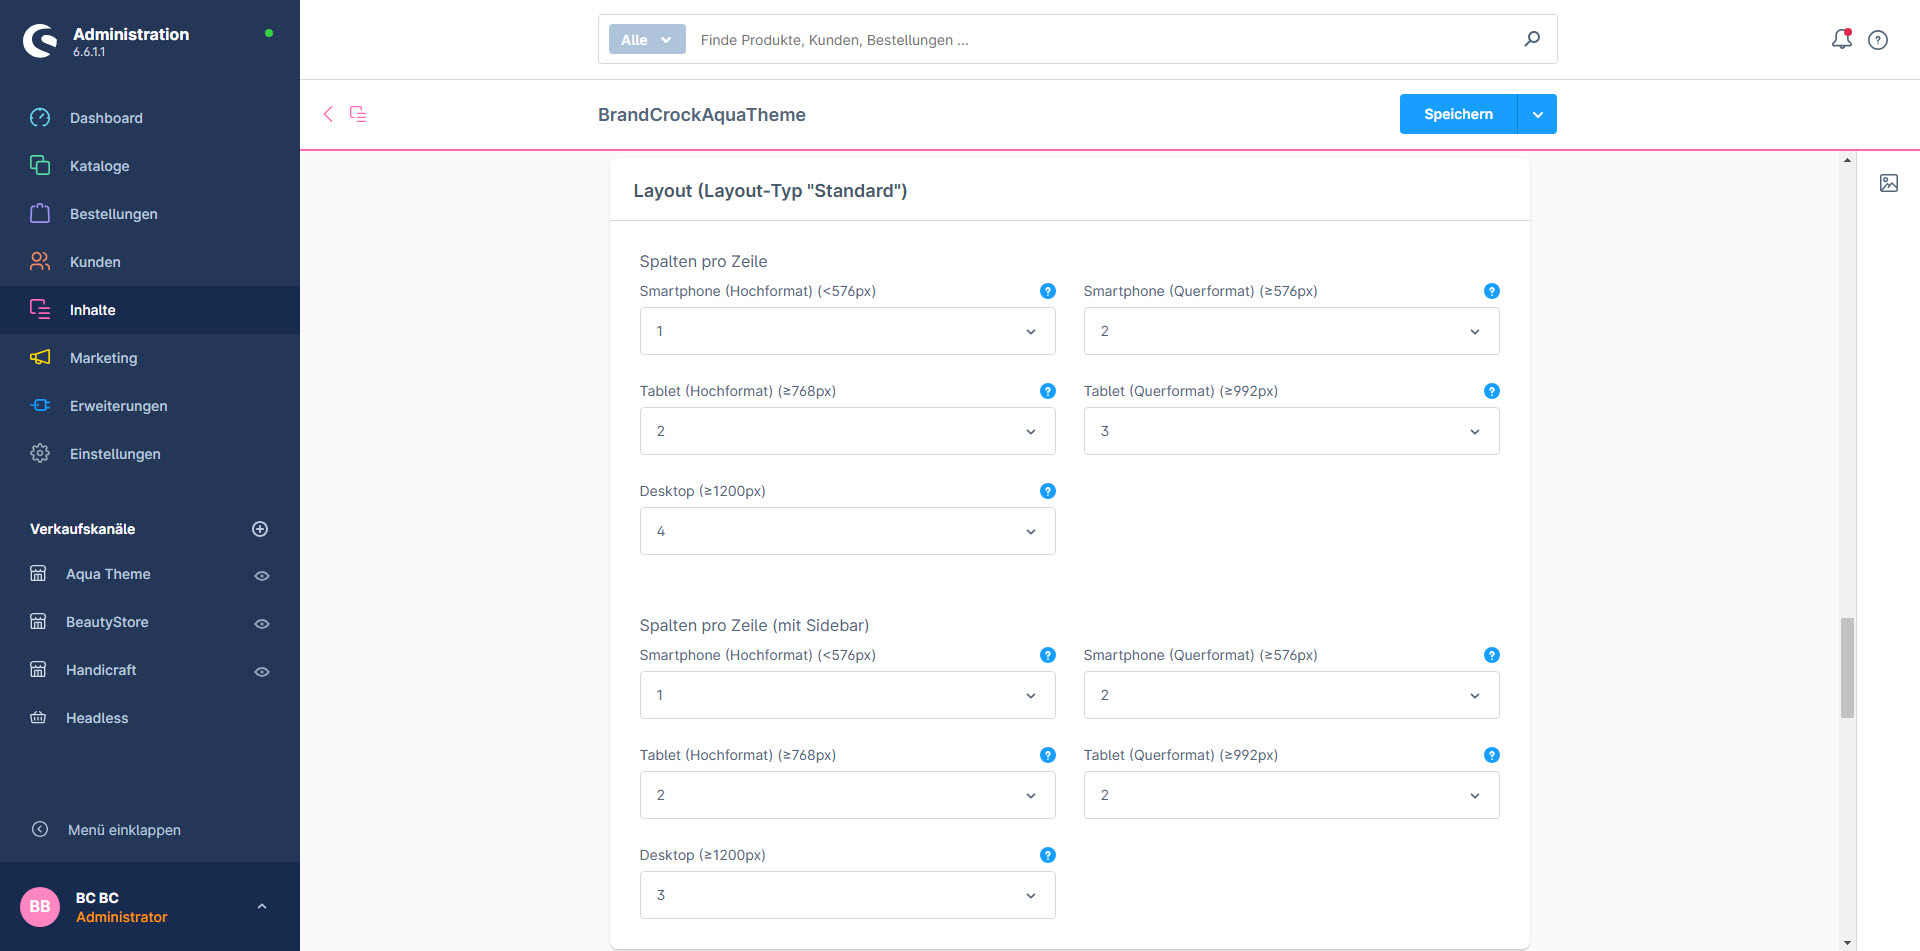Toggle the eye icon for Aqua Theme
The height and width of the screenshot is (951, 1920).
click(262, 576)
